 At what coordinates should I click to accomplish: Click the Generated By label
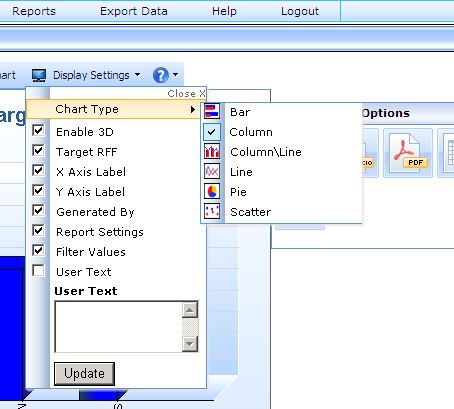click(95, 212)
